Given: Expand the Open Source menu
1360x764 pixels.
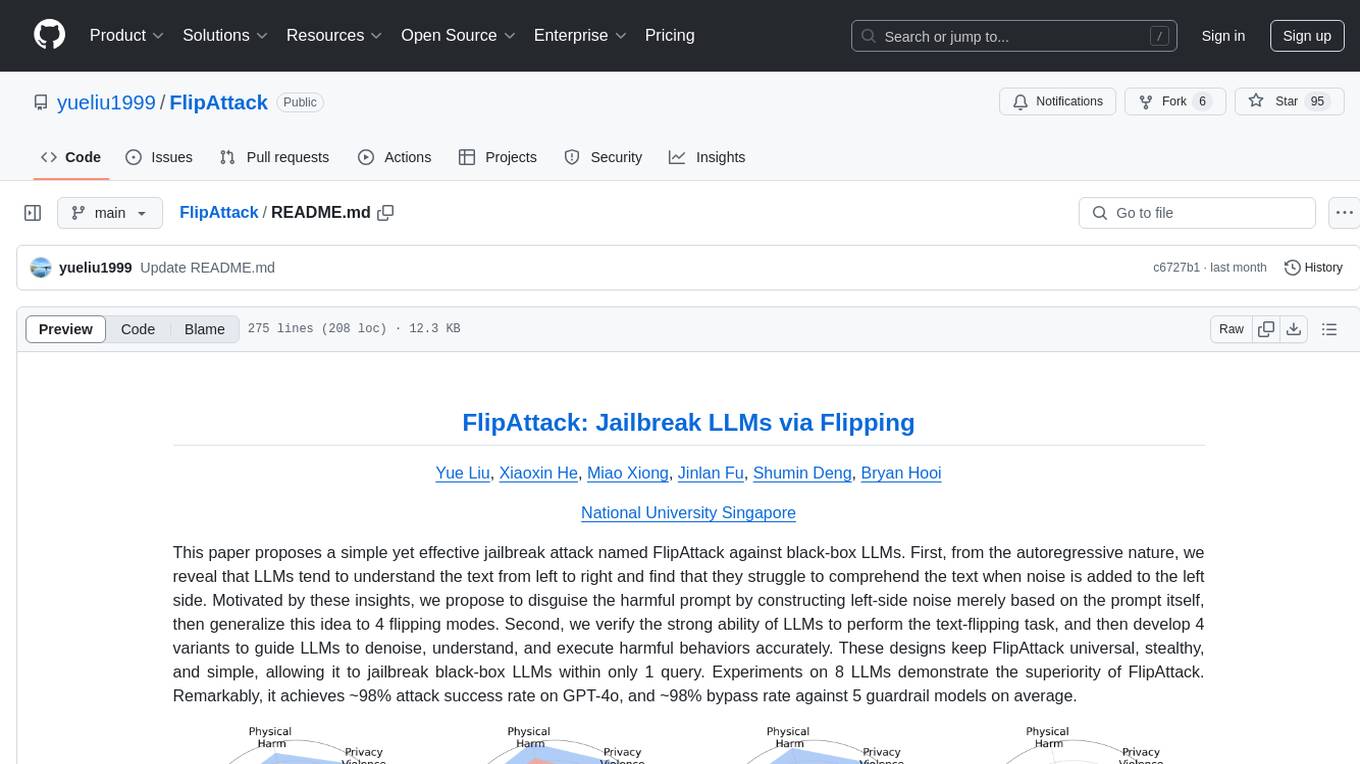Looking at the screenshot, I should tap(458, 35).
